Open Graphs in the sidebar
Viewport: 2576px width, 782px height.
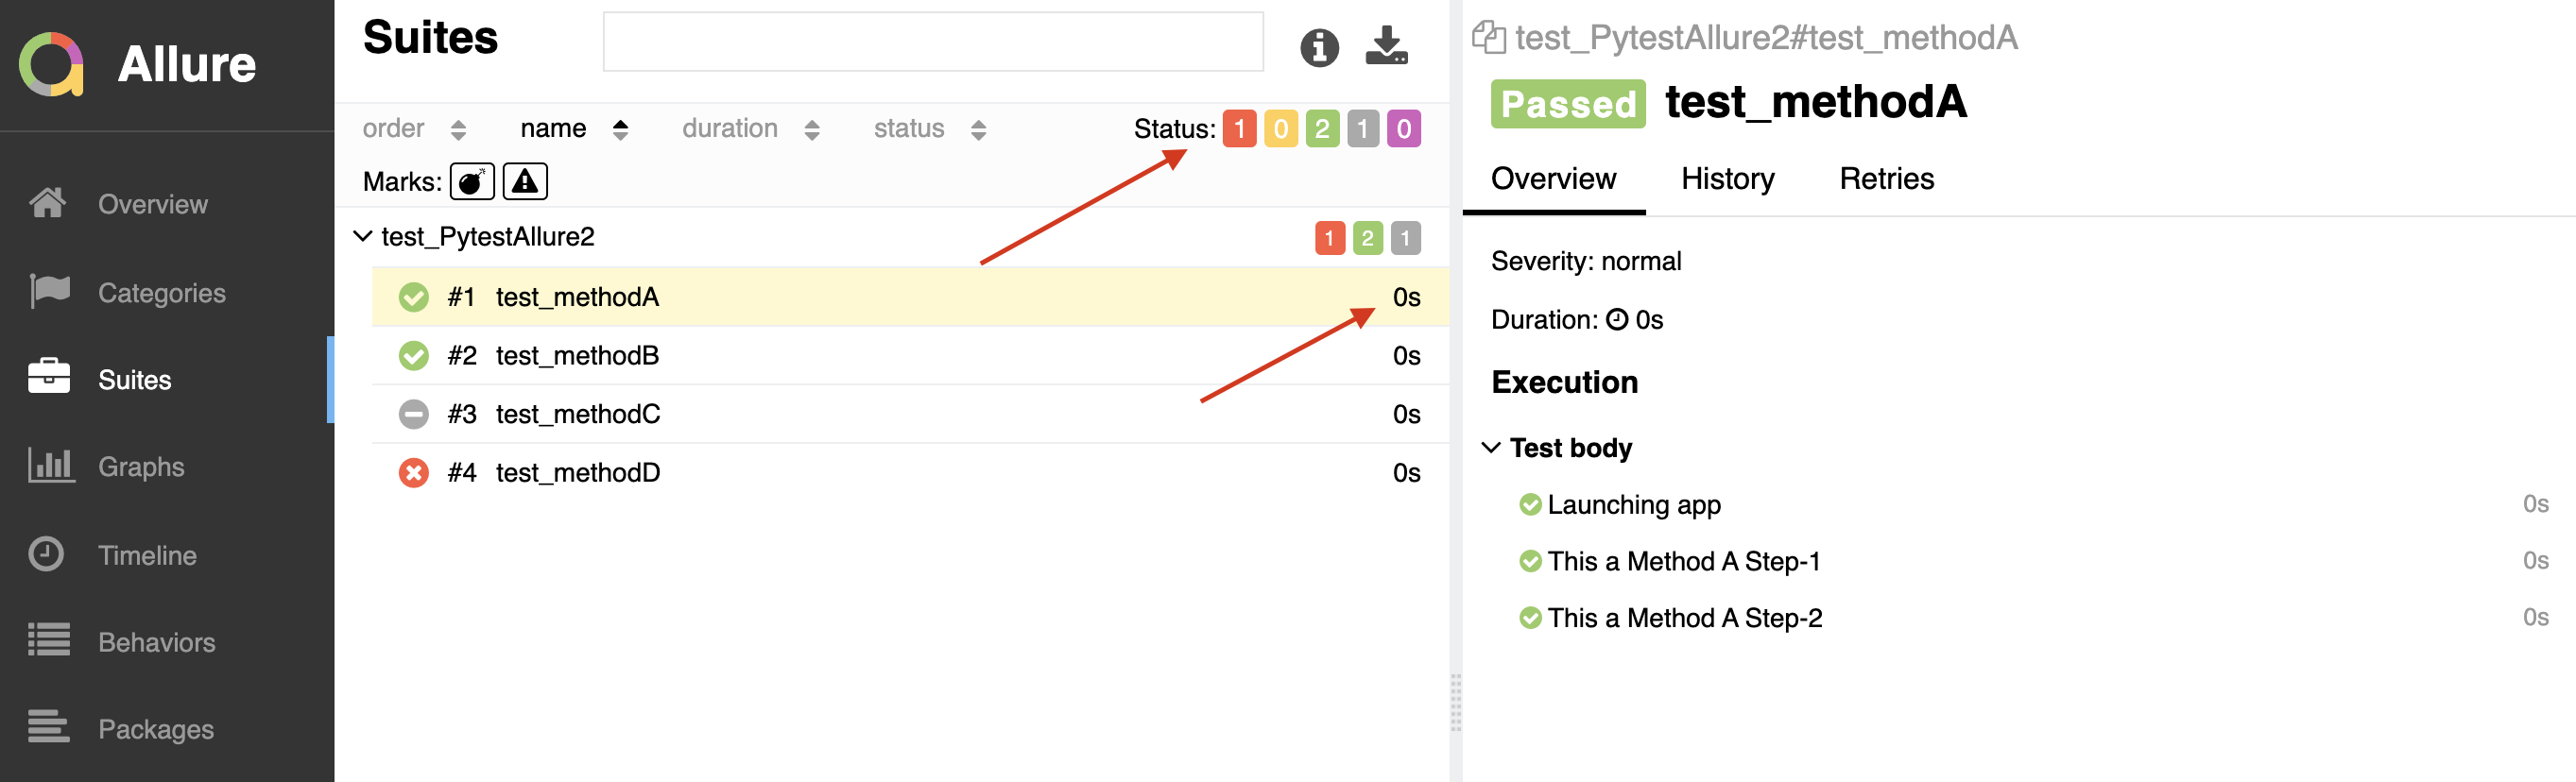click(141, 466)
